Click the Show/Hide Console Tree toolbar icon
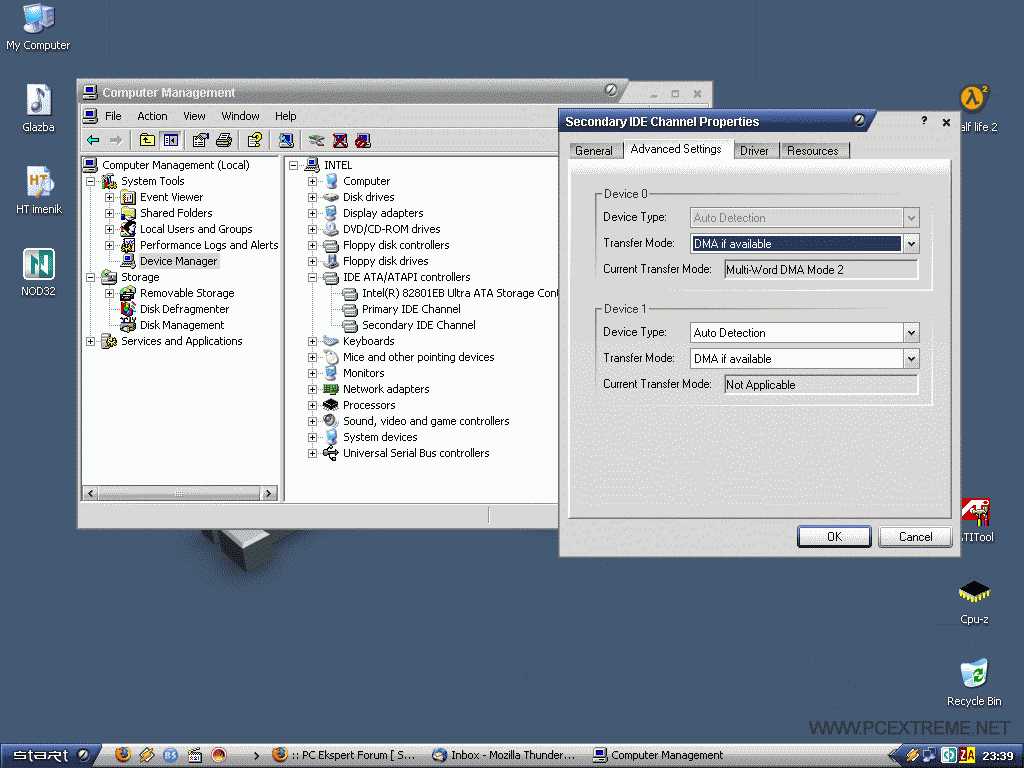1024x768 pixels. (x=170, y=140)
